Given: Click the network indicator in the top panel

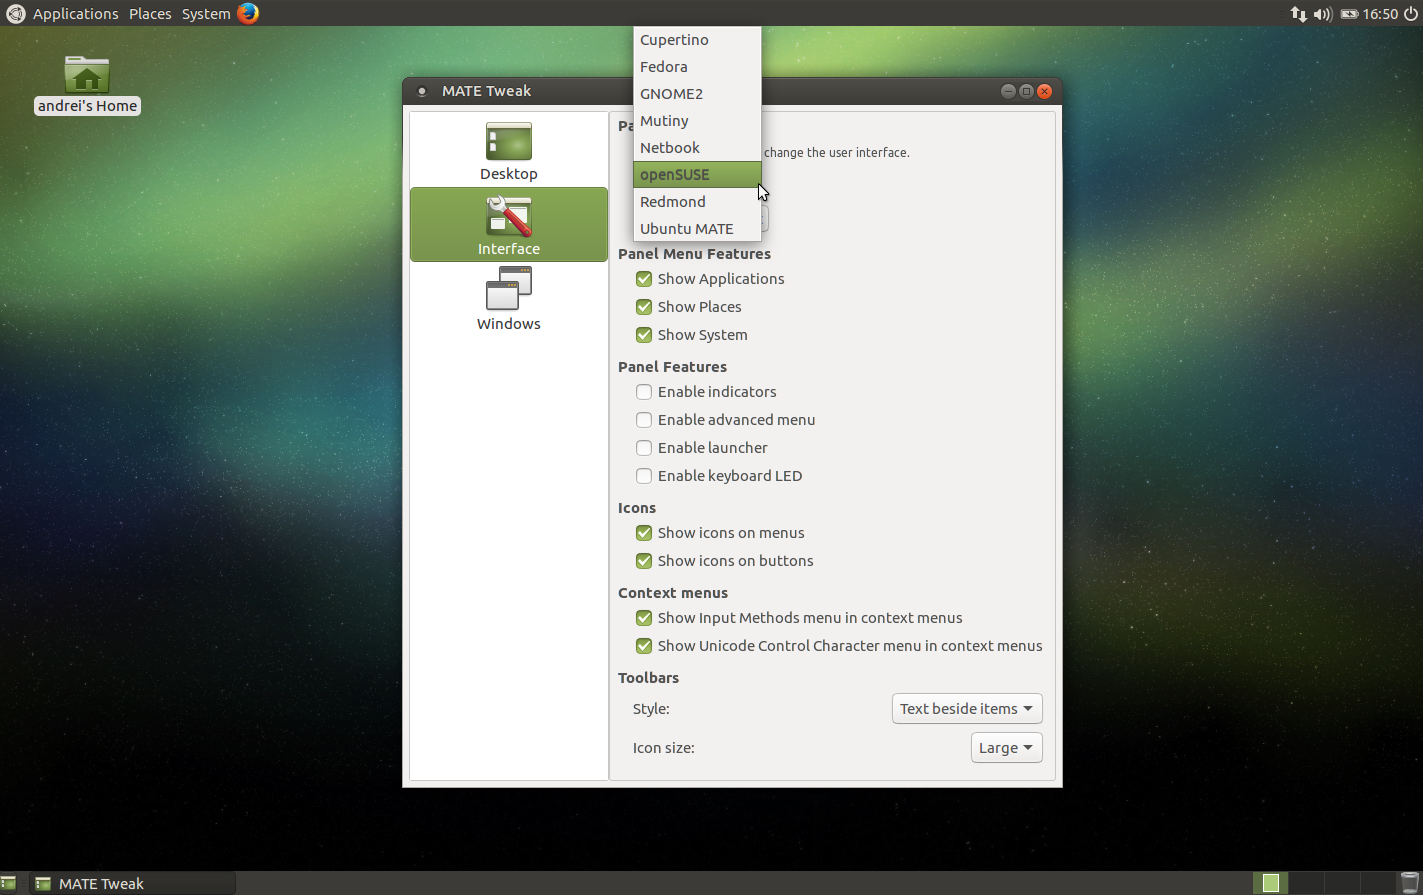Looking at the screenshot, I should coord(1298,13).
